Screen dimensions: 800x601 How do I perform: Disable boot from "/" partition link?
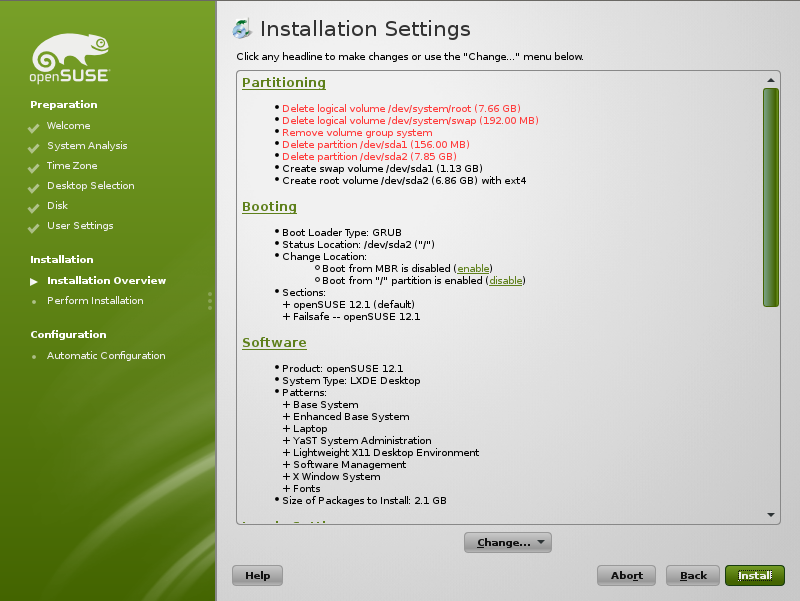[x=506, y=281]
